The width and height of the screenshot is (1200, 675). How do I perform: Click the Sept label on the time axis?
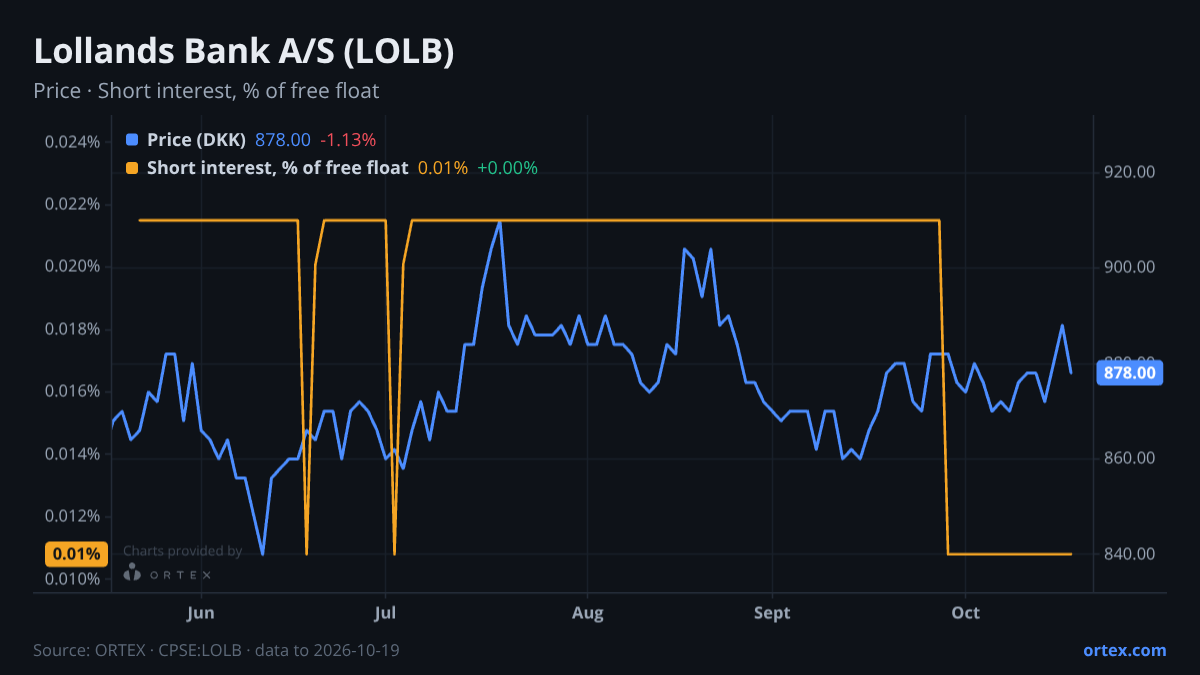click(x=772, y=612)
